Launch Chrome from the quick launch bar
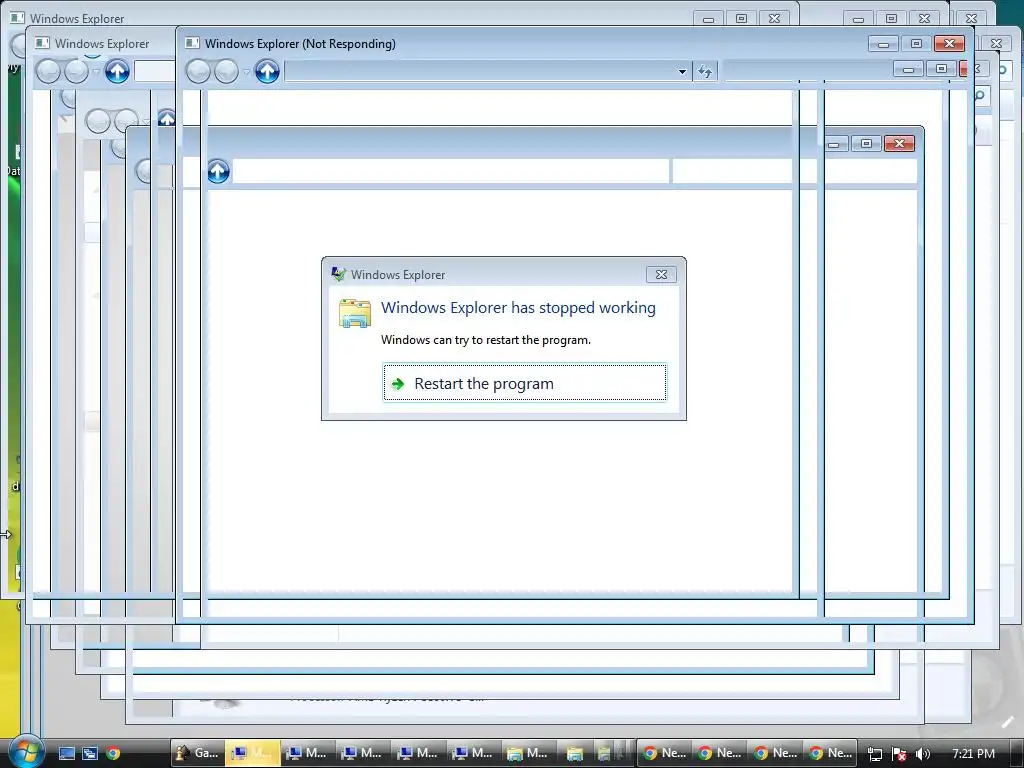 [x=113, y=753]
